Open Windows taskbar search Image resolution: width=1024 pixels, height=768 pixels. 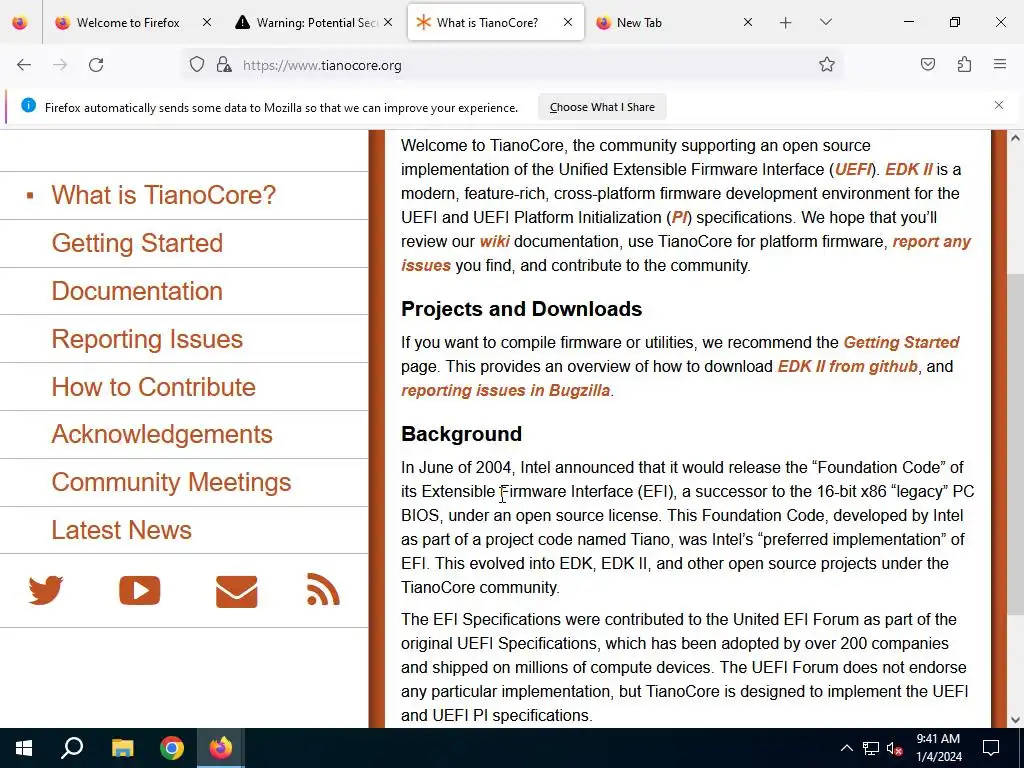click(x=72, y=748)
